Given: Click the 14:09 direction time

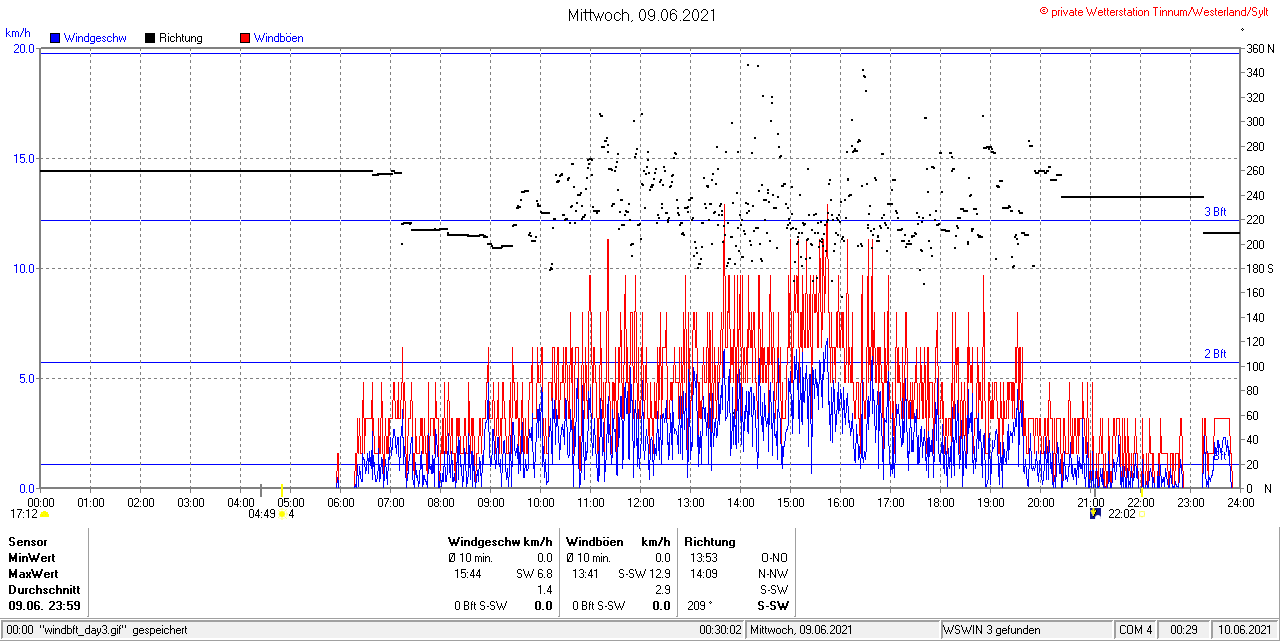Looking at the screenshot, I should tap(704, 574).
